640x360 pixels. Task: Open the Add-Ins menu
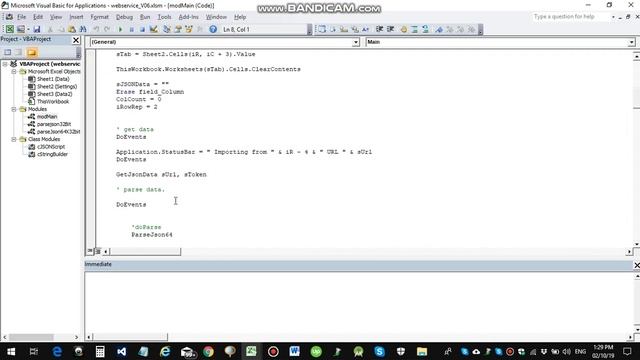(x=189, y=17)
